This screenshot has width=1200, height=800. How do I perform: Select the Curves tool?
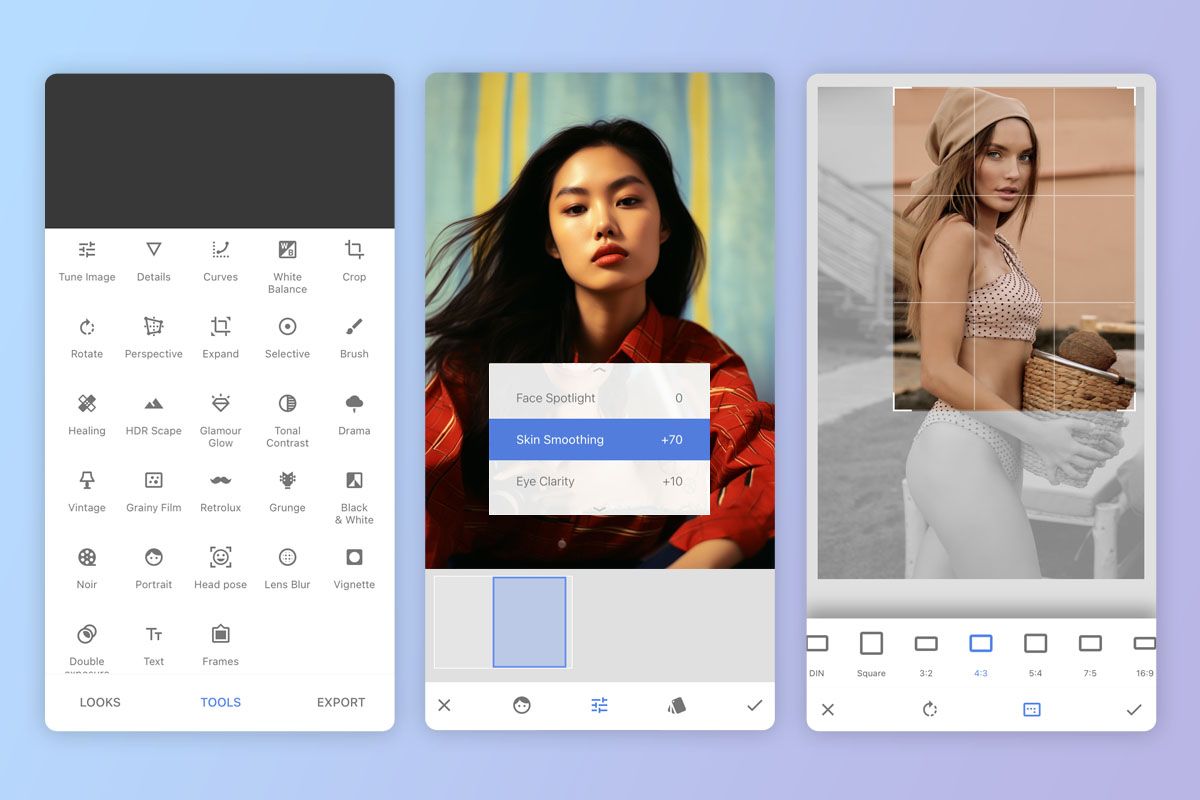[x=220, y=260]
